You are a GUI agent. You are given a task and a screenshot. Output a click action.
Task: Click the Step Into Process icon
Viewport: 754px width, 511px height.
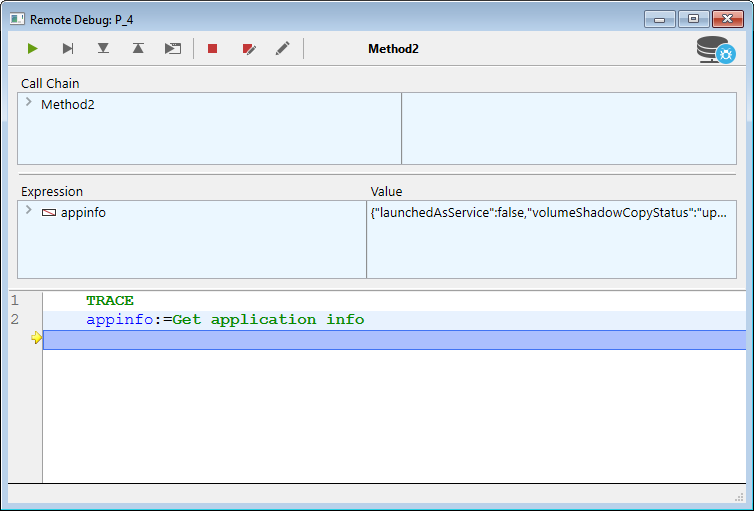(173, 48)
